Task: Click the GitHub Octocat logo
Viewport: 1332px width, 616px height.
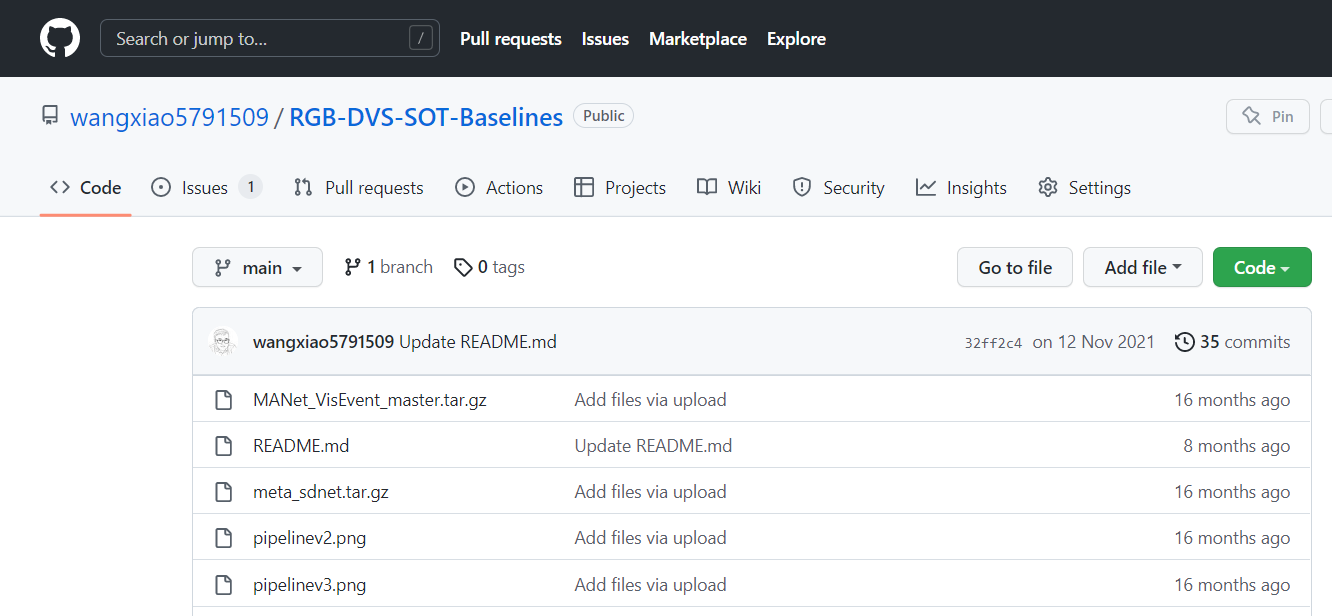Action: click(x=60, y=38)
